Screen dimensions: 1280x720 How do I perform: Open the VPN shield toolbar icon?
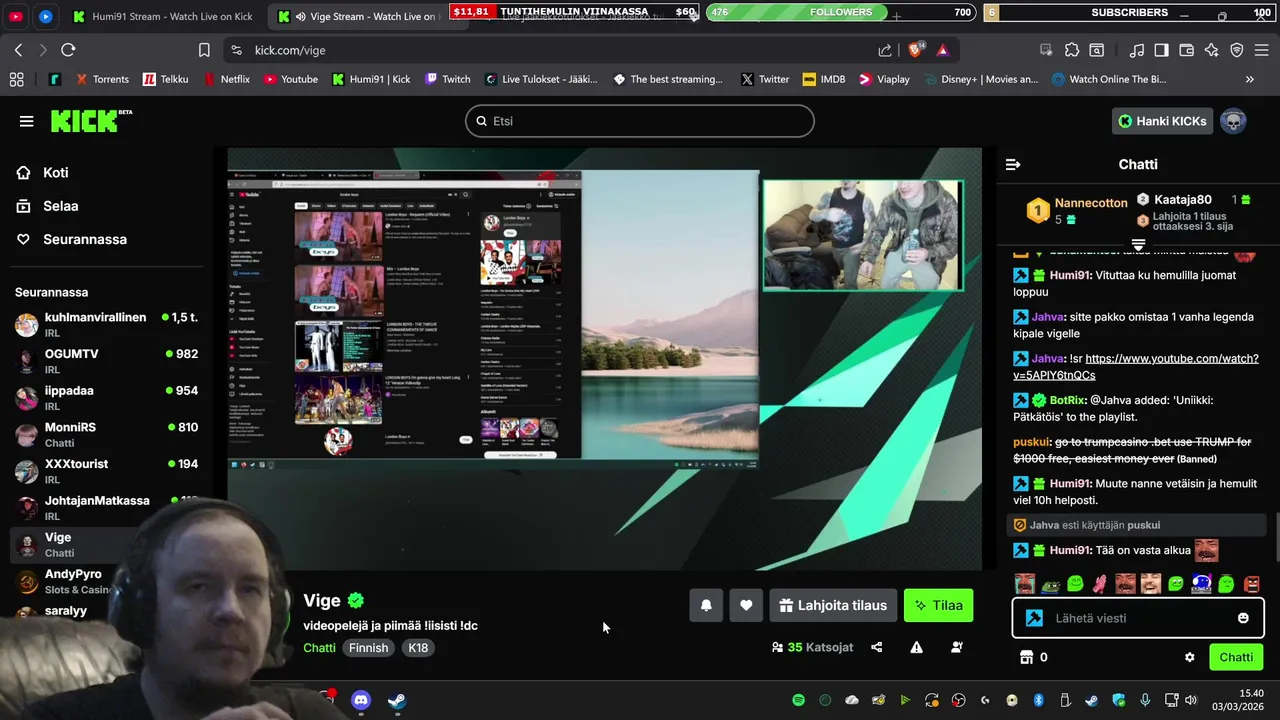click(1237, 50)
